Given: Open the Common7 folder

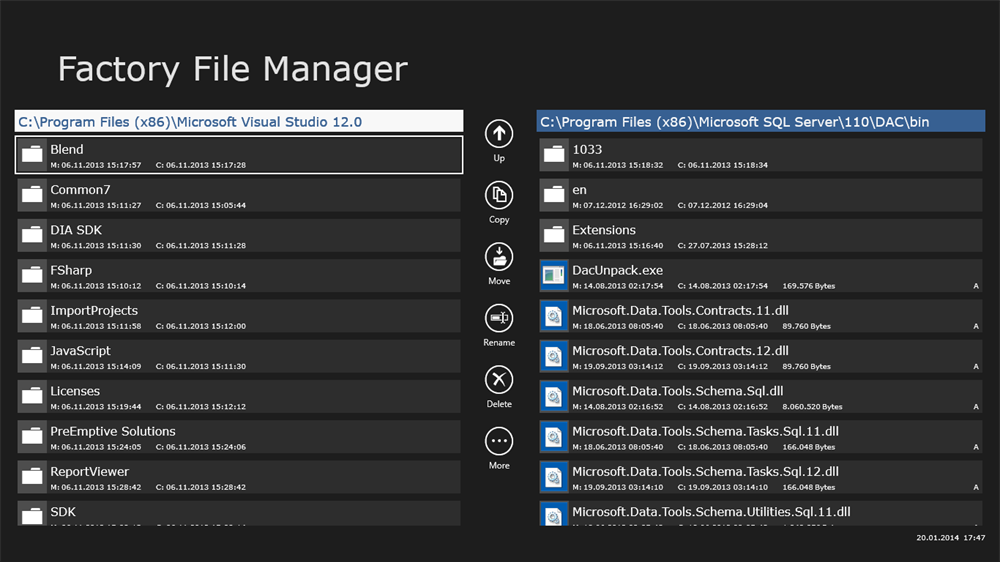Looking at the screenshot, I should point(240,195).
